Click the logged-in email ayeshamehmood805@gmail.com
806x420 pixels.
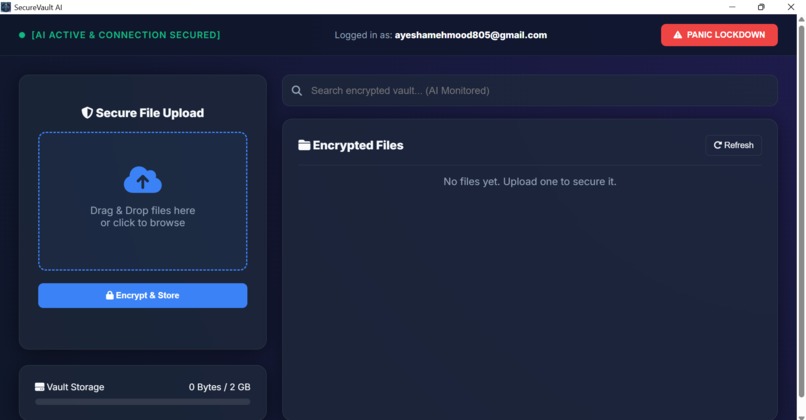[471, 35]
